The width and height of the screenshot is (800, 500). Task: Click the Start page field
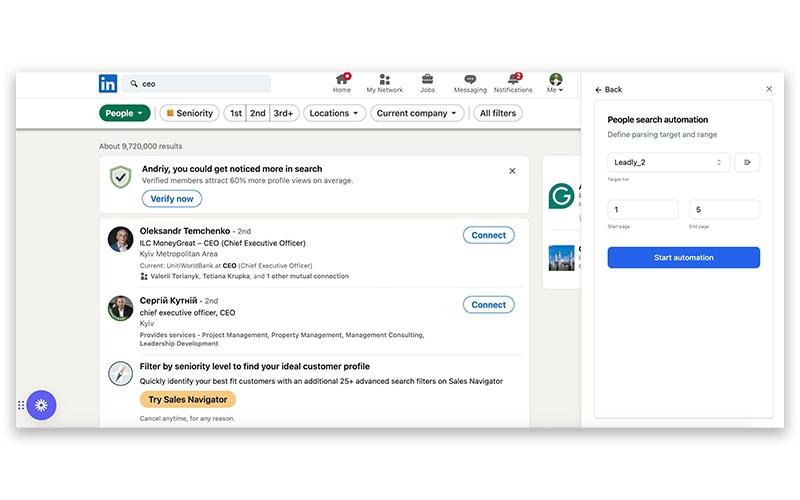click(x=643, y=210)
